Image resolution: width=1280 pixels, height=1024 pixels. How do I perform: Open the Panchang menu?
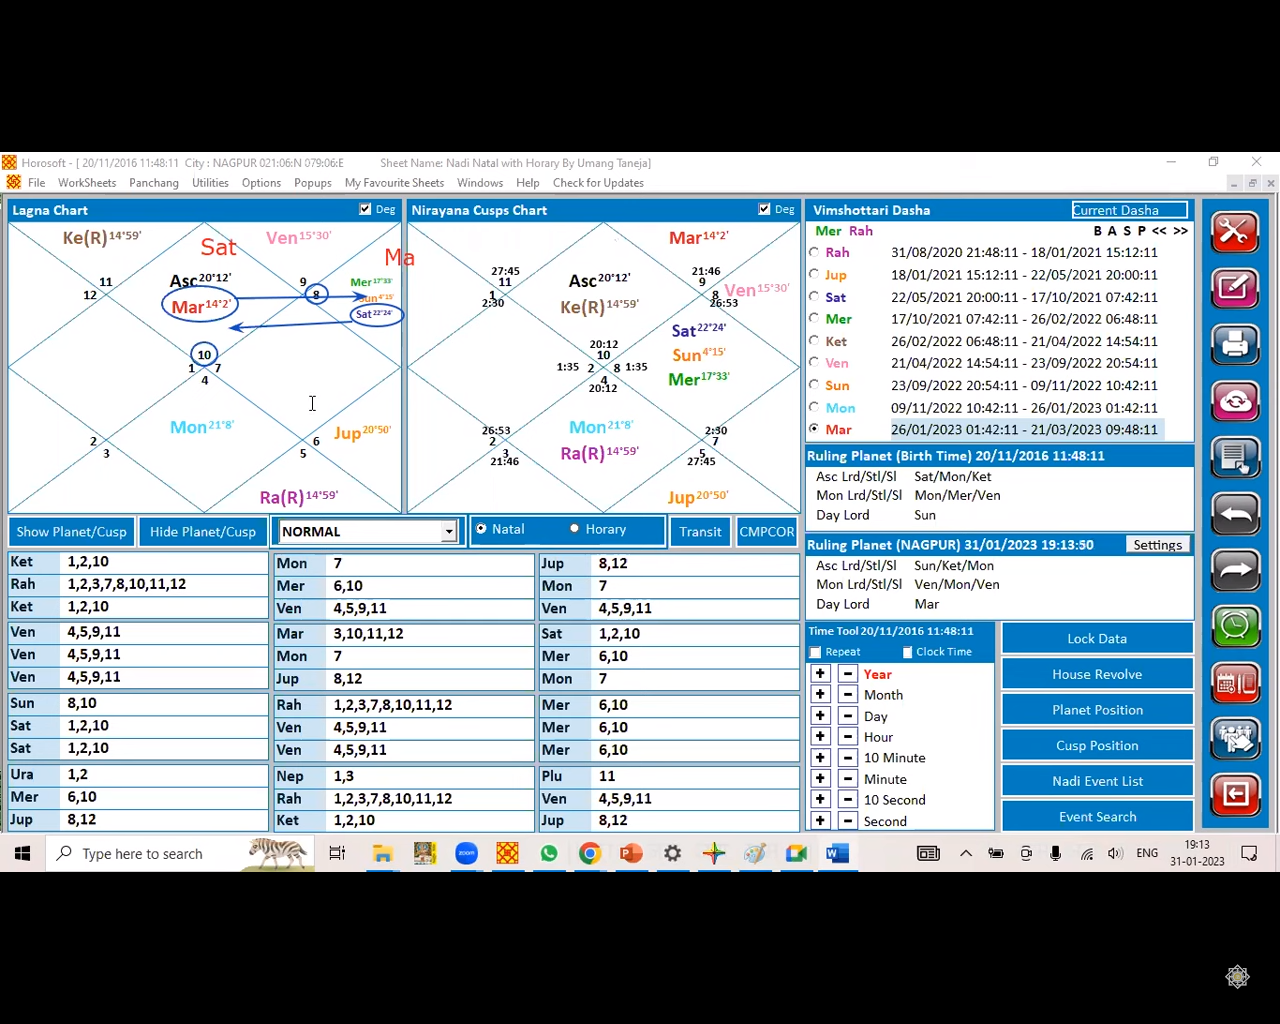[154, 183]
